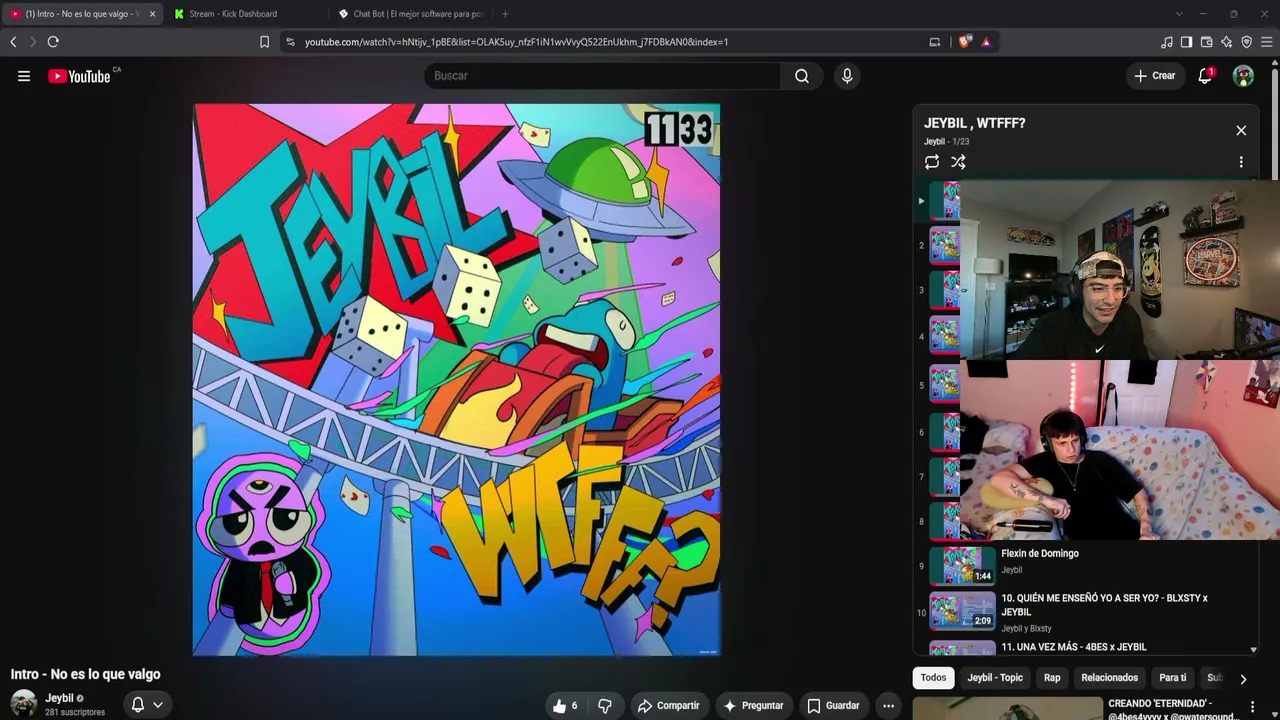
Task: Open the browser main menu
Action: coord(1266,42)
